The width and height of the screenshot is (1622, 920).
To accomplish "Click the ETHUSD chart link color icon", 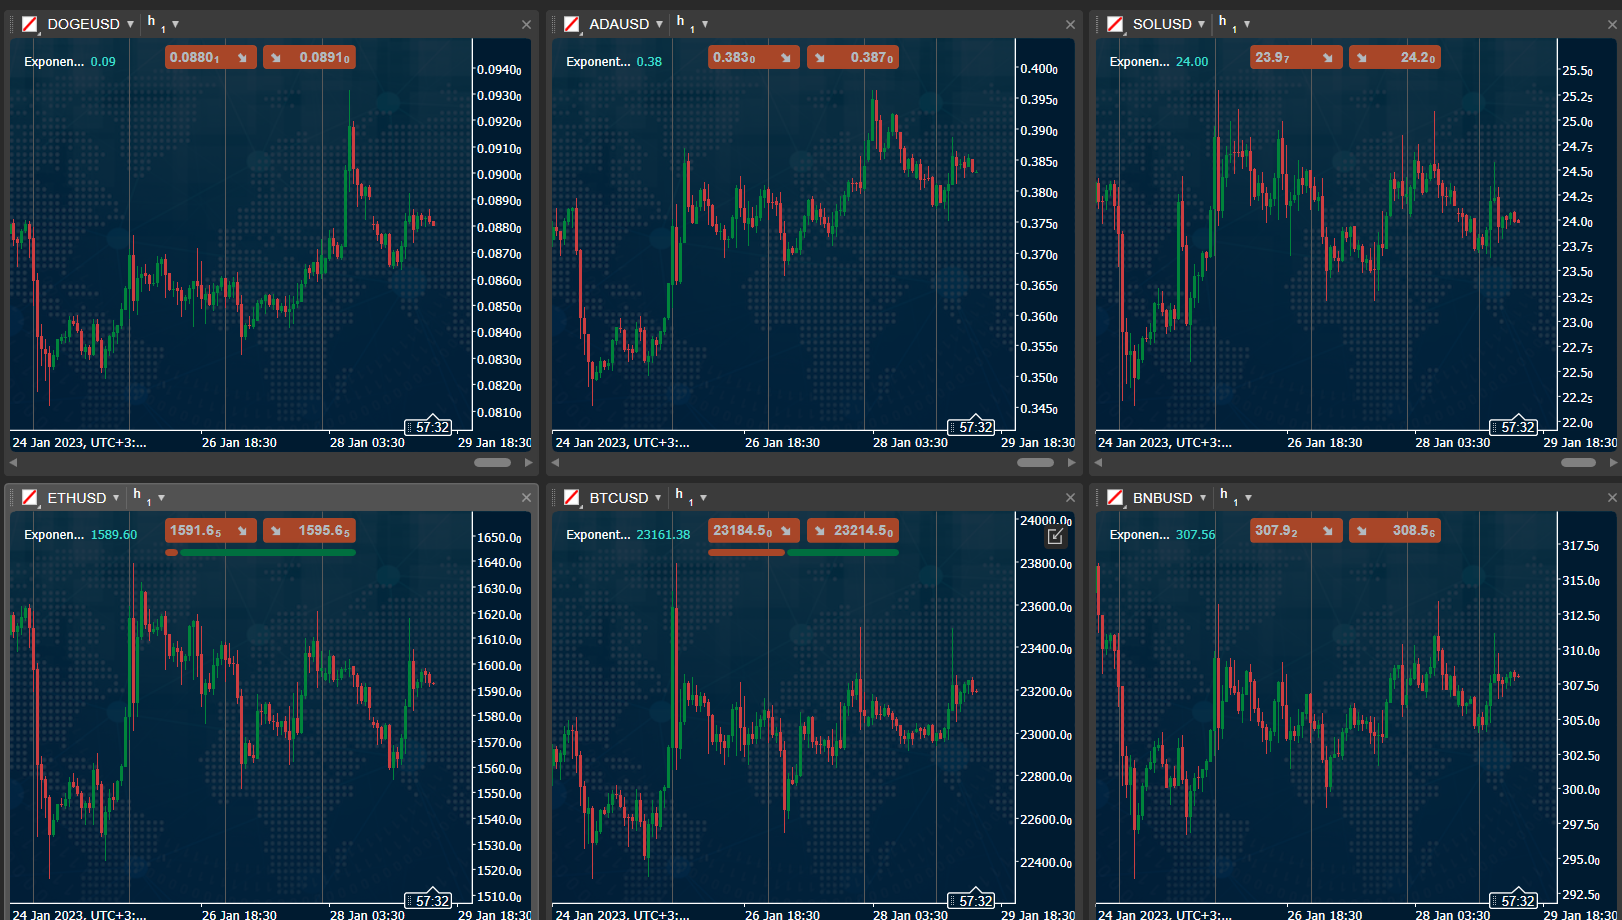I will [30, 498].
